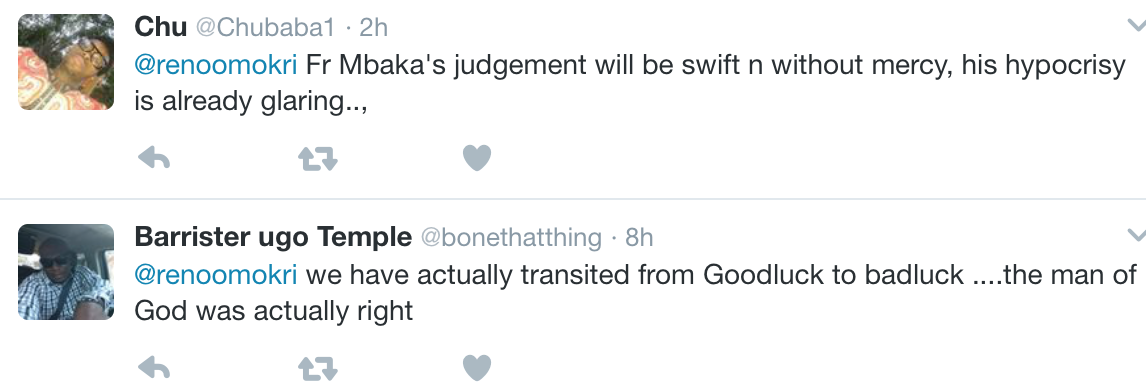1146x390 pixels.
Task: Reply to Barrister ugo Temple's tweet
Action: click(153, 369)
